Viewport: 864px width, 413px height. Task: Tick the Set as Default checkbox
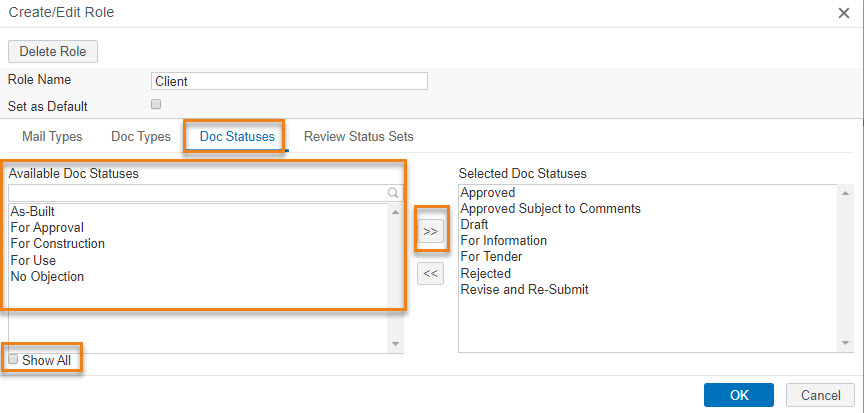click(156, 104)
